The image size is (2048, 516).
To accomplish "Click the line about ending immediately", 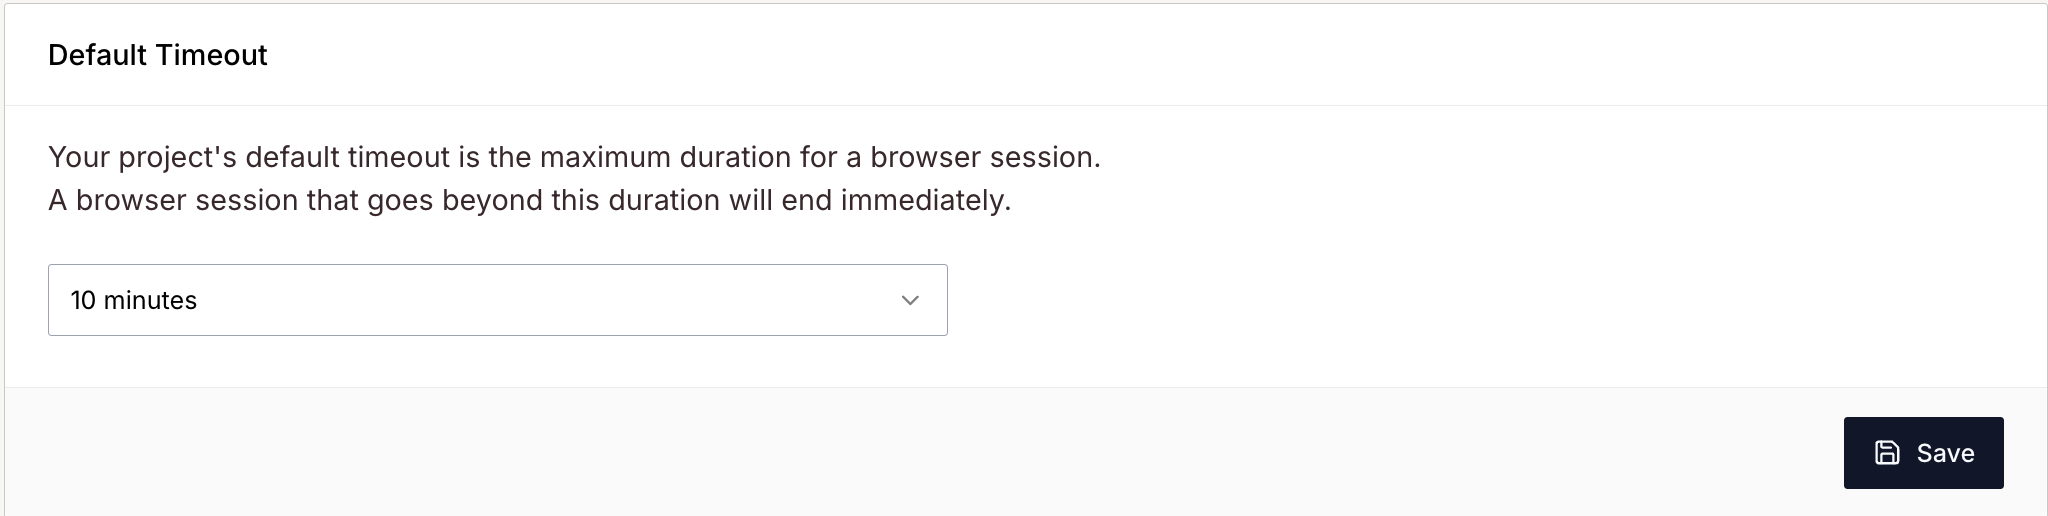I will tap(530, 200).
